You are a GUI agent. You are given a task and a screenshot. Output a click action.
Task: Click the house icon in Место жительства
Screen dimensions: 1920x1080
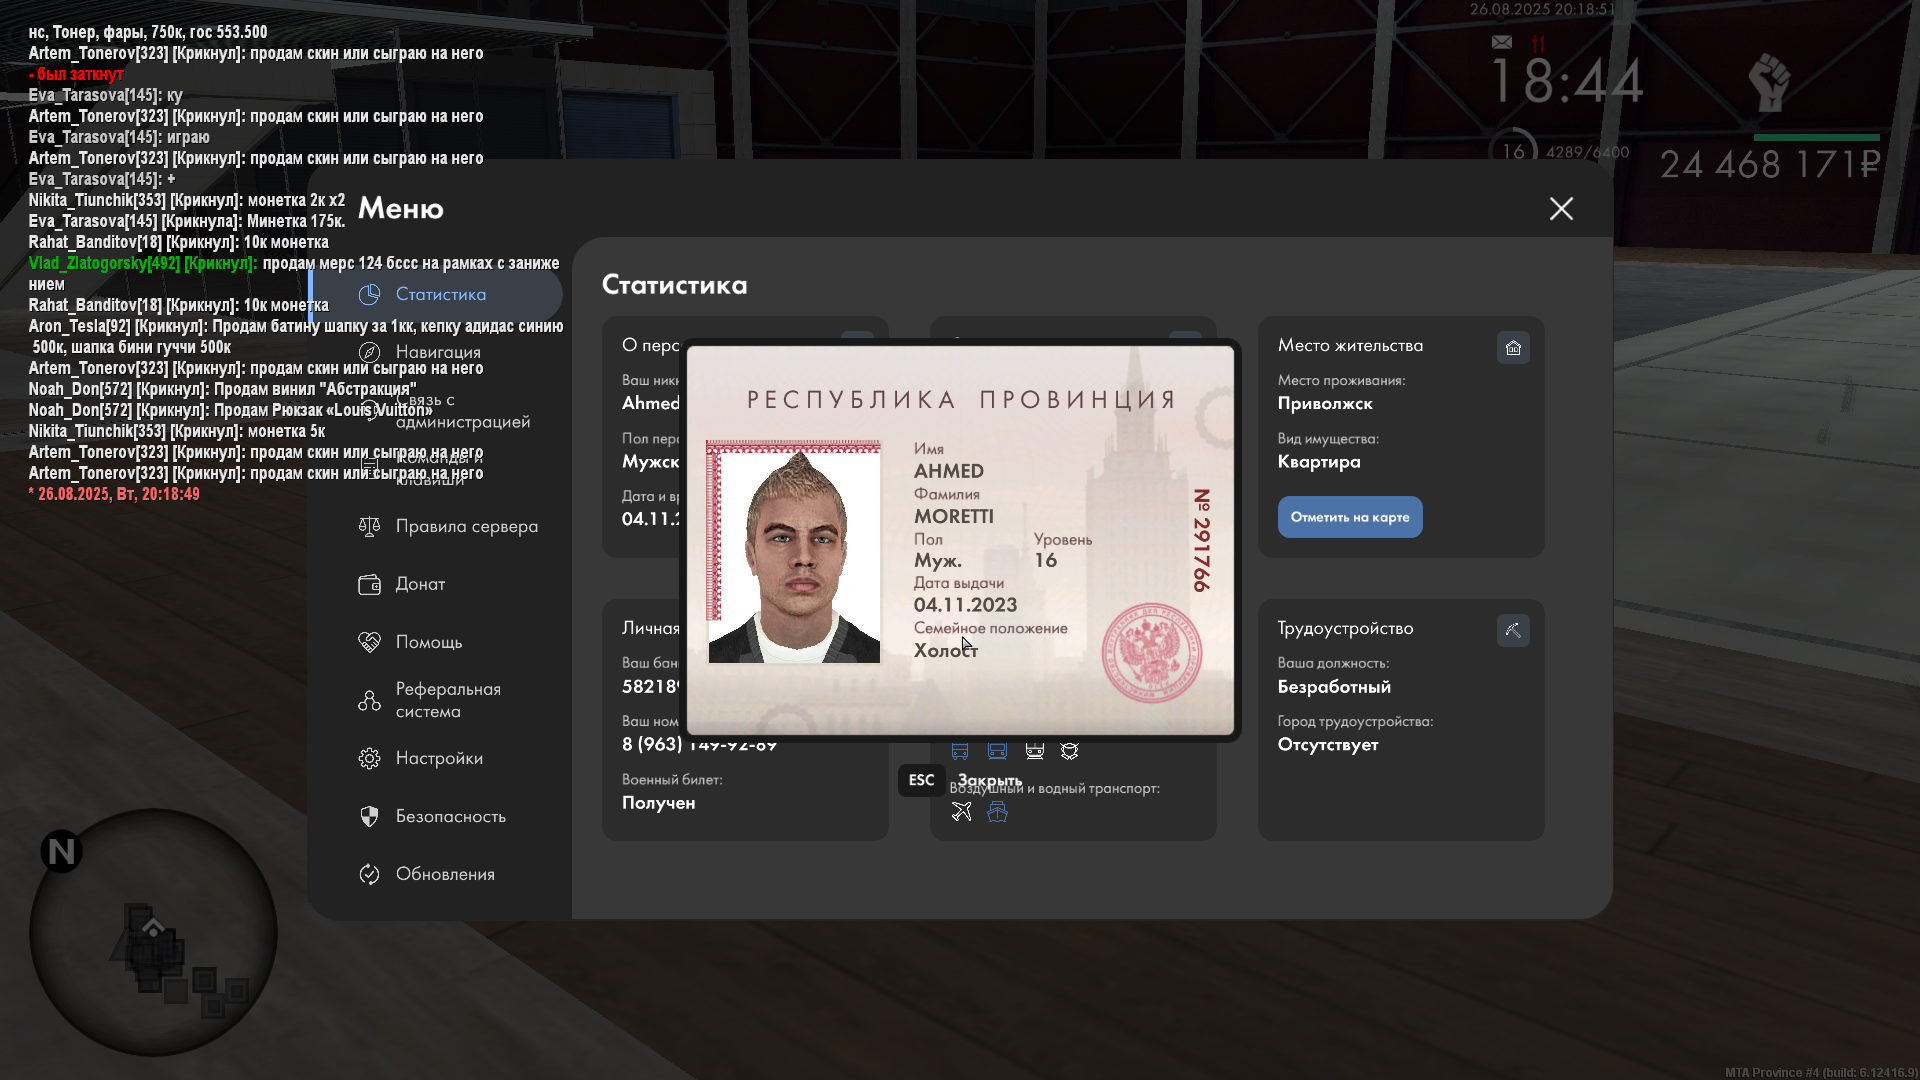coord(1513,347)
